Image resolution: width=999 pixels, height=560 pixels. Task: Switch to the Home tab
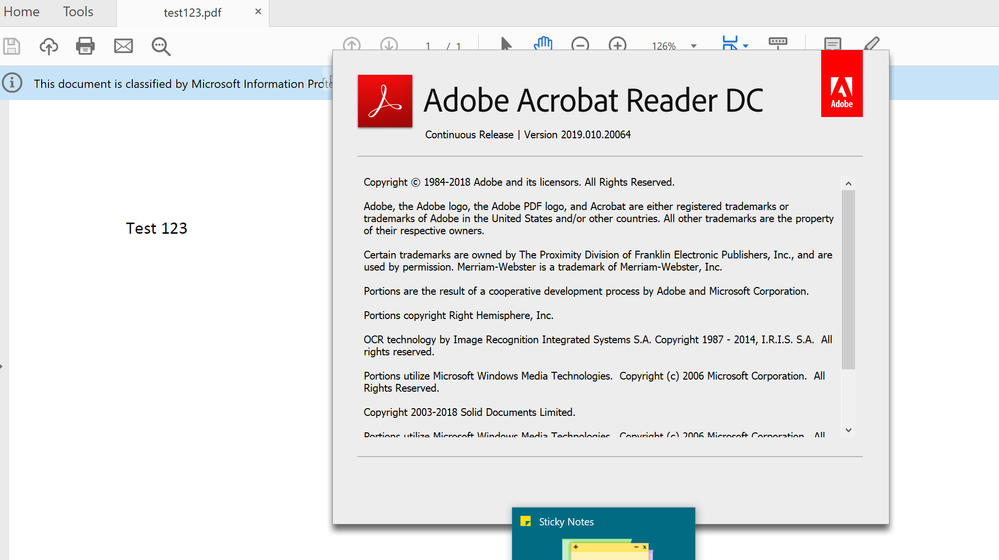click(21, 11)
